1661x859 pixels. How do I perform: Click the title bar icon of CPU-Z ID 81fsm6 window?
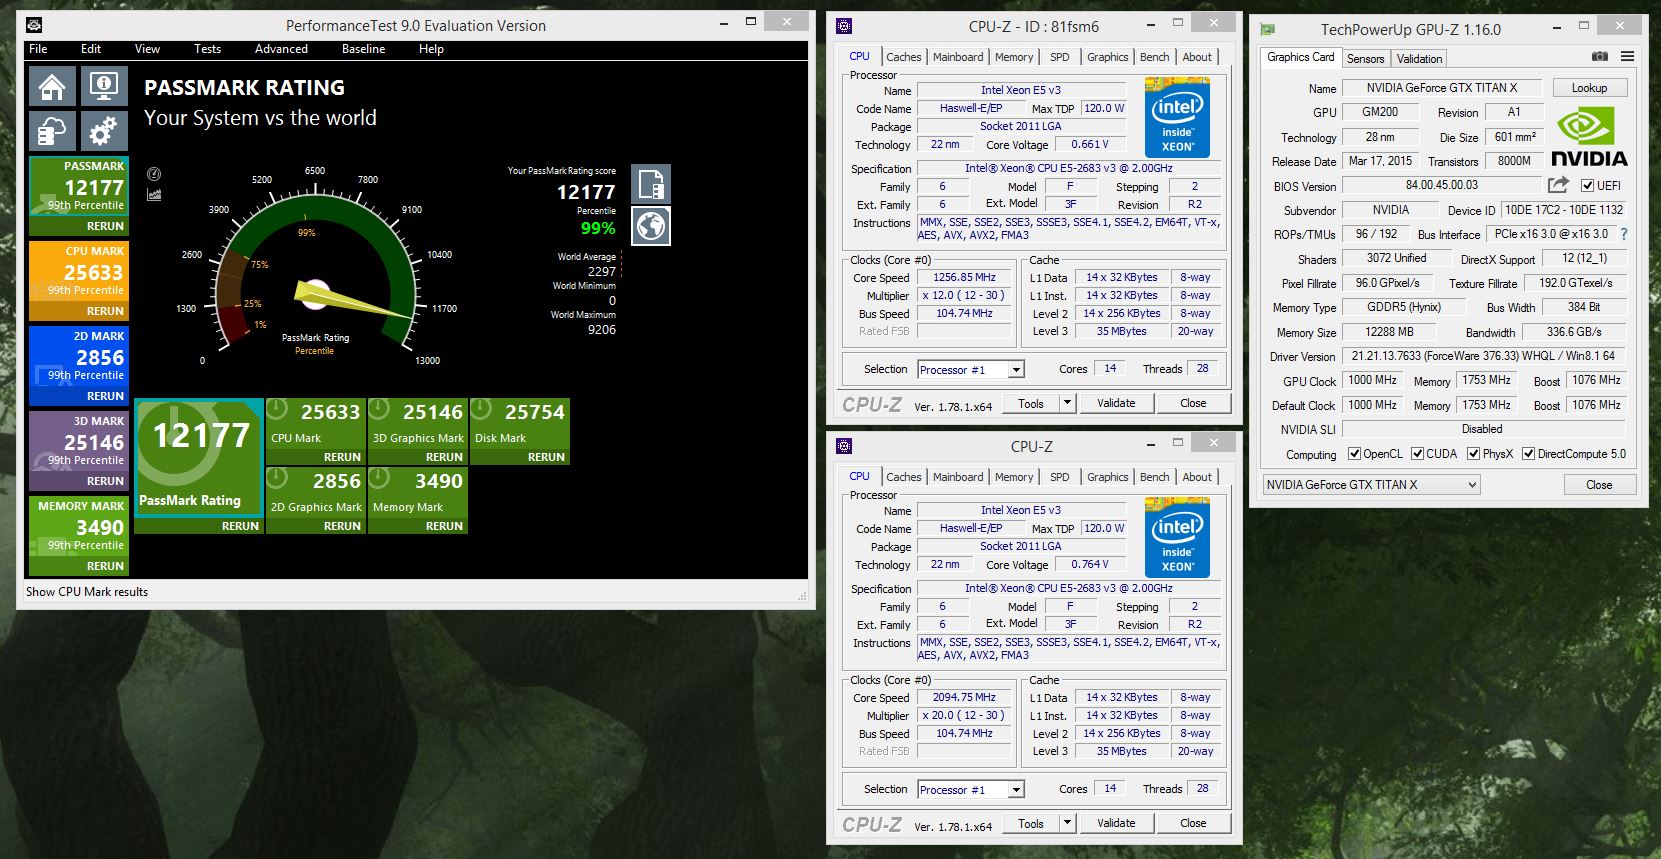844,26
